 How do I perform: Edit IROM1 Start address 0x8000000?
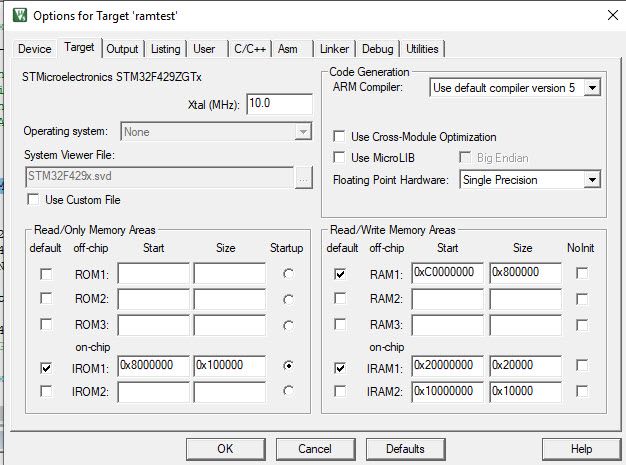pos(154,366)
